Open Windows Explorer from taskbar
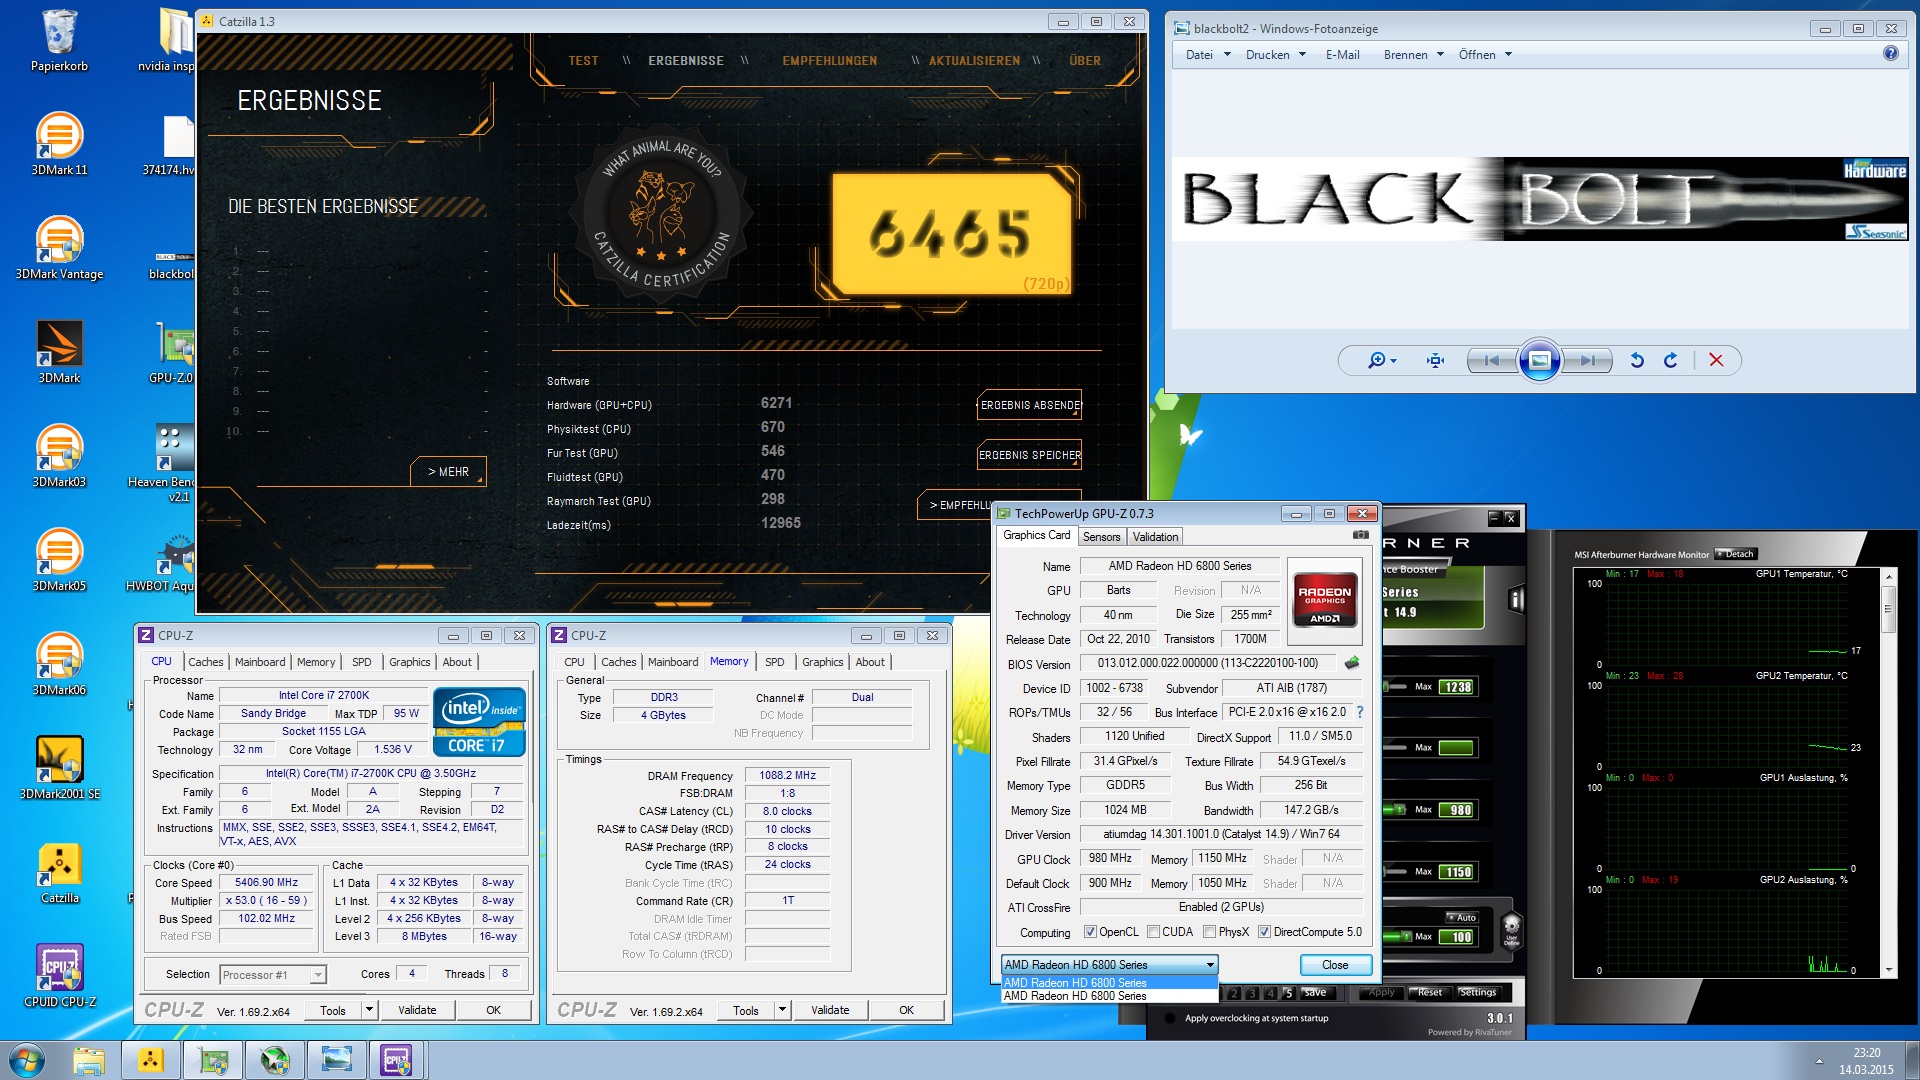Viewport: 1920px width, 1080px height. click(x=89, y=1060)
